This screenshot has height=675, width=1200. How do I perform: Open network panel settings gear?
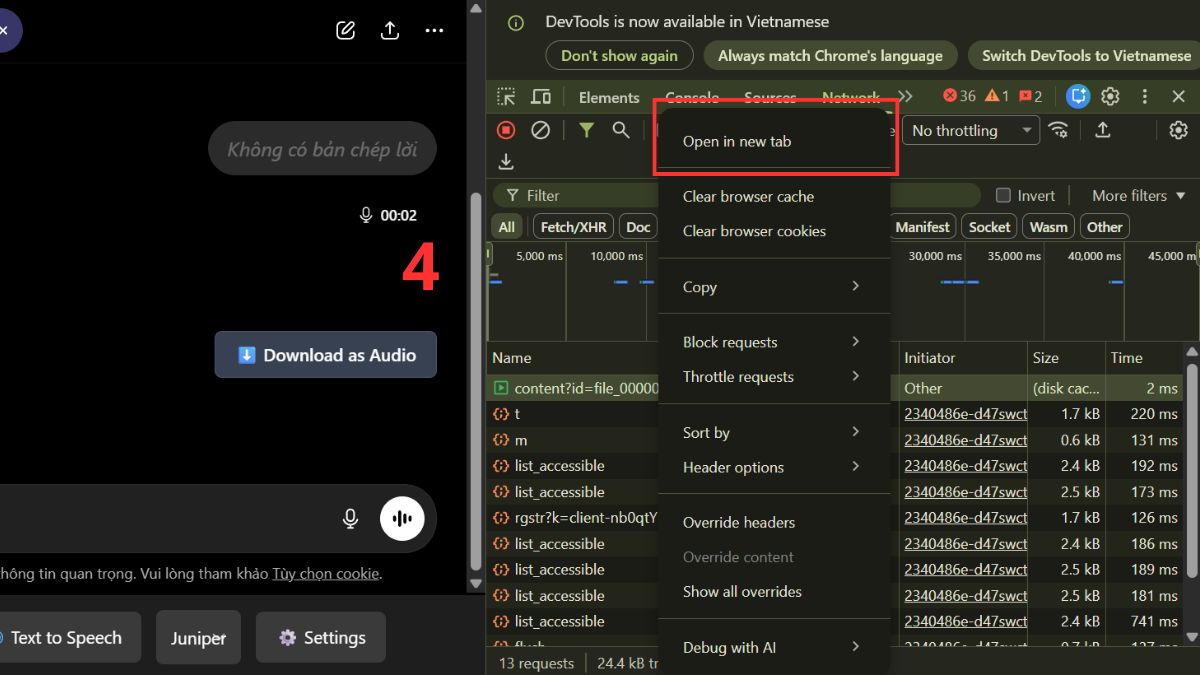1179,130
